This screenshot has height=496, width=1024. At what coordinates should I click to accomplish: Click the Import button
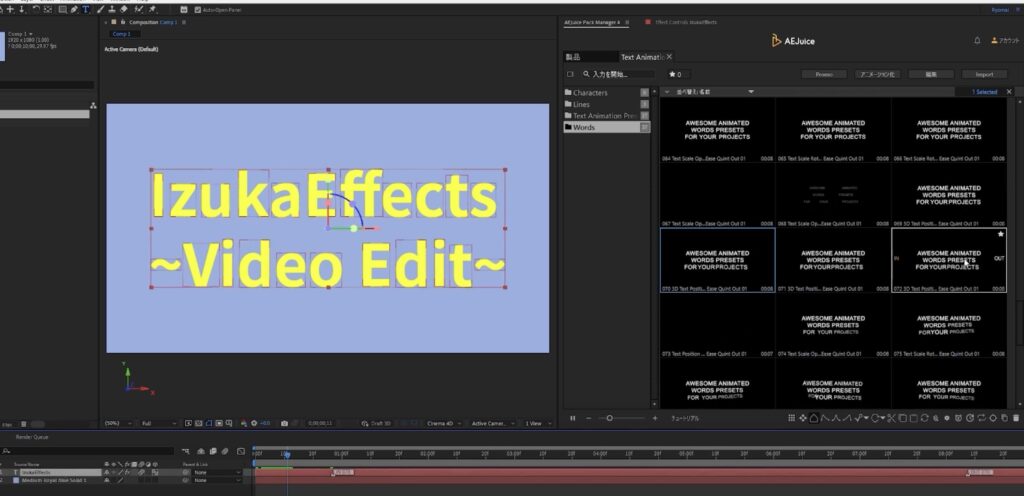(983, 74)
